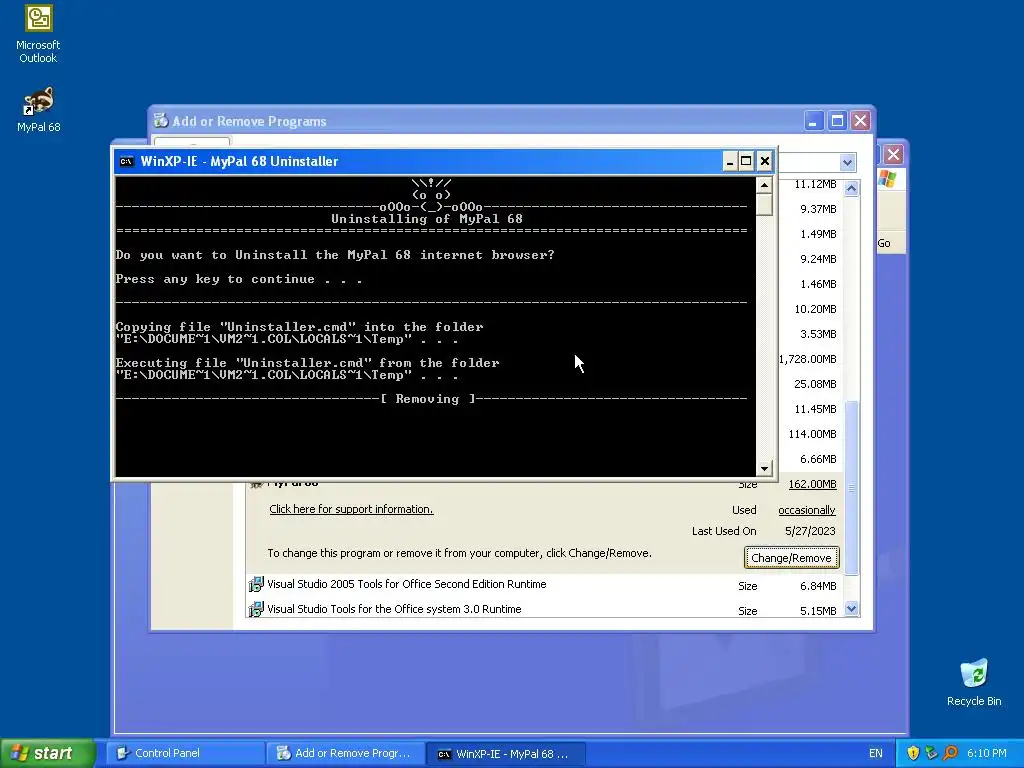Click the console scrollbar thumb

click(764, 205)
